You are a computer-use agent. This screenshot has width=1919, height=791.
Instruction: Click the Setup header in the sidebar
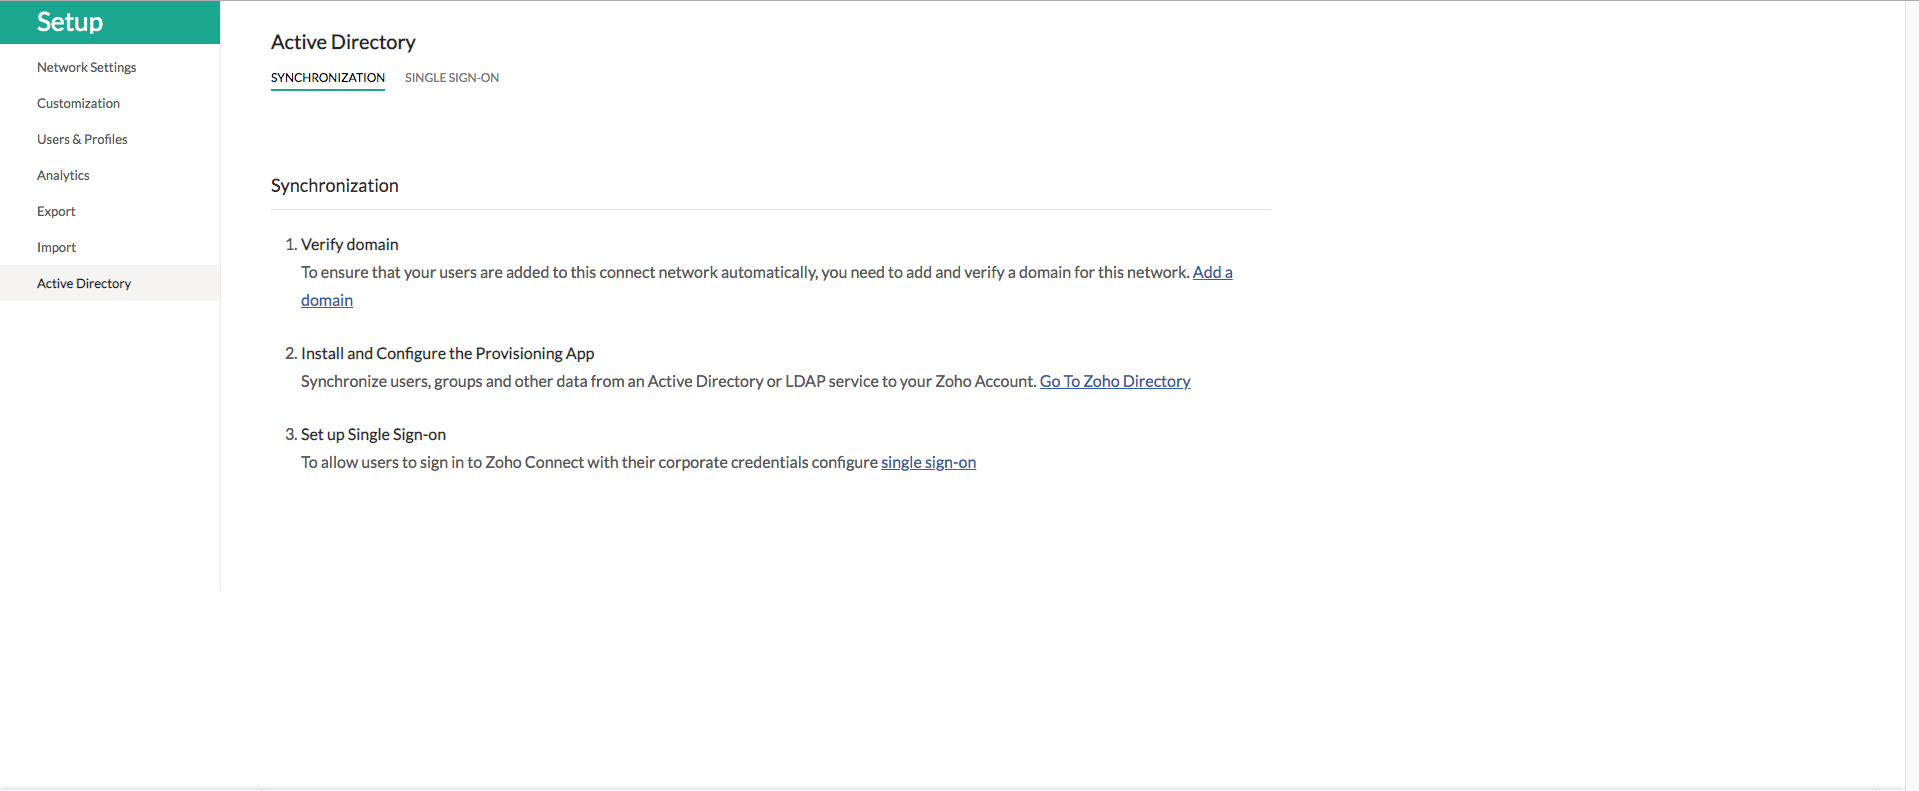(x=70, y=22)
